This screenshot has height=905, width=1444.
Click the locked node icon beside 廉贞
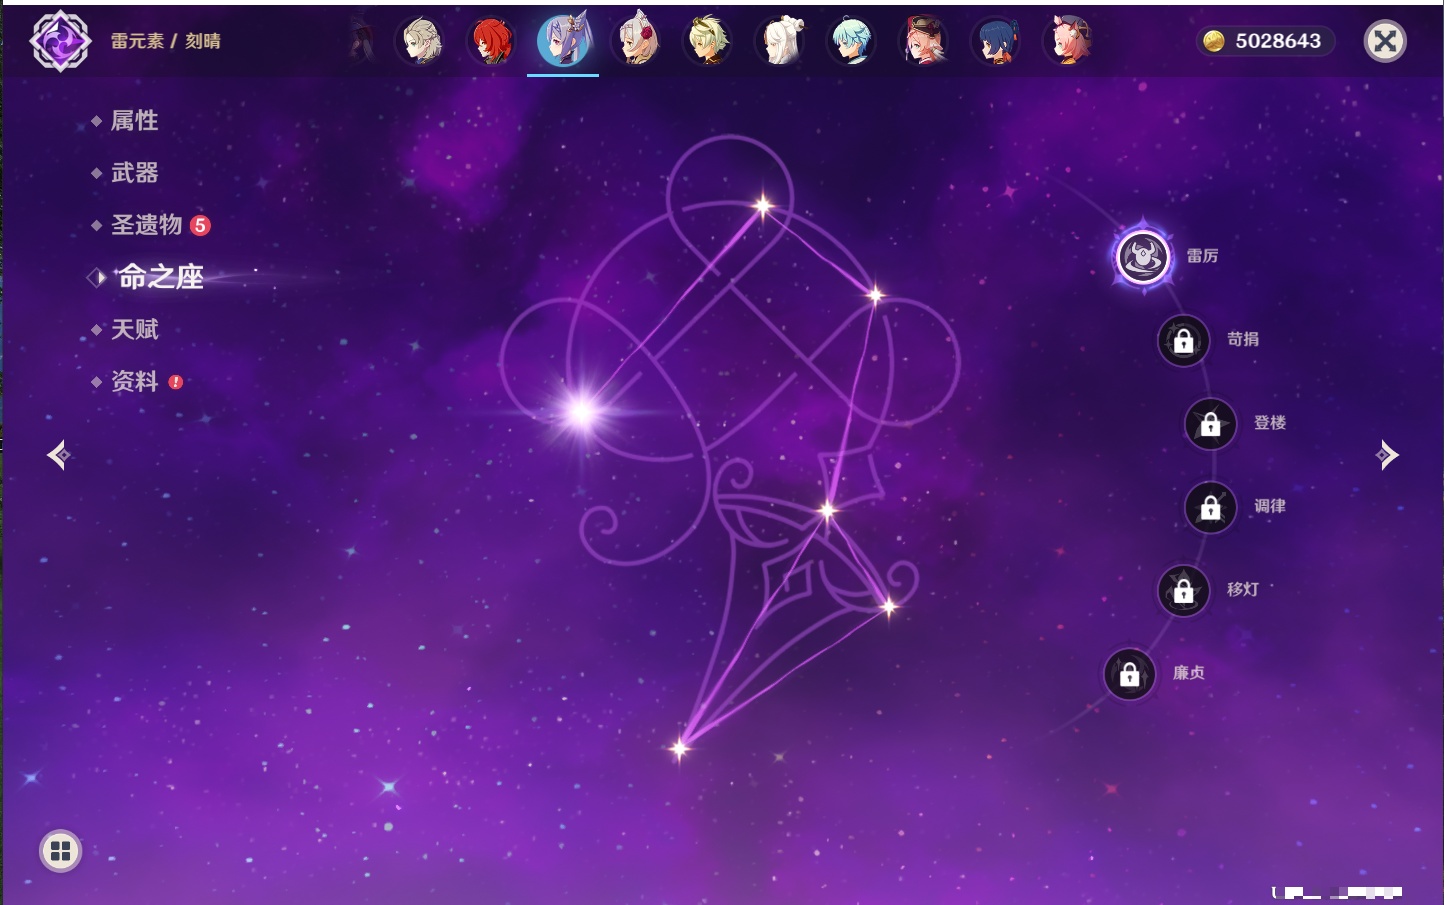pos(1130,675)
